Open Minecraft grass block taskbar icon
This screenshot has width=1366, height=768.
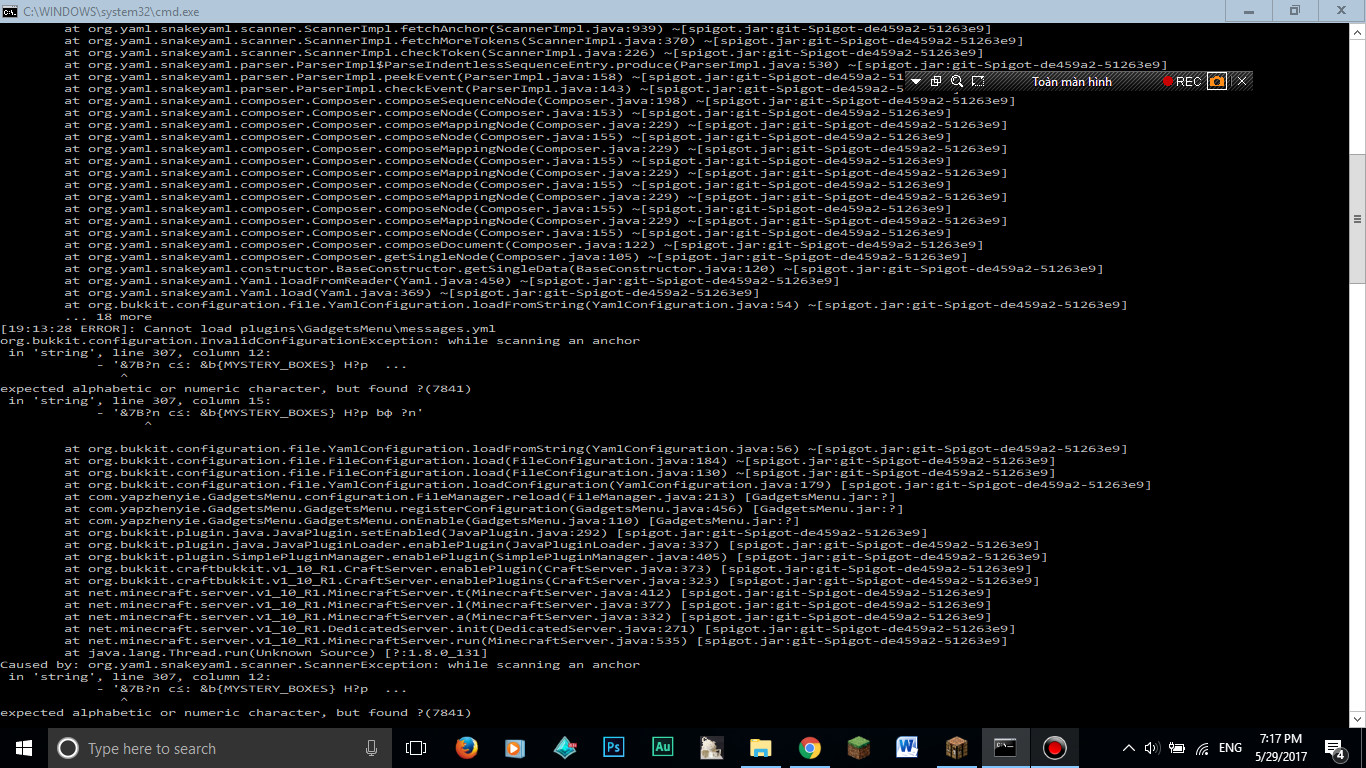pyautogui.click(x=858, y=748)
